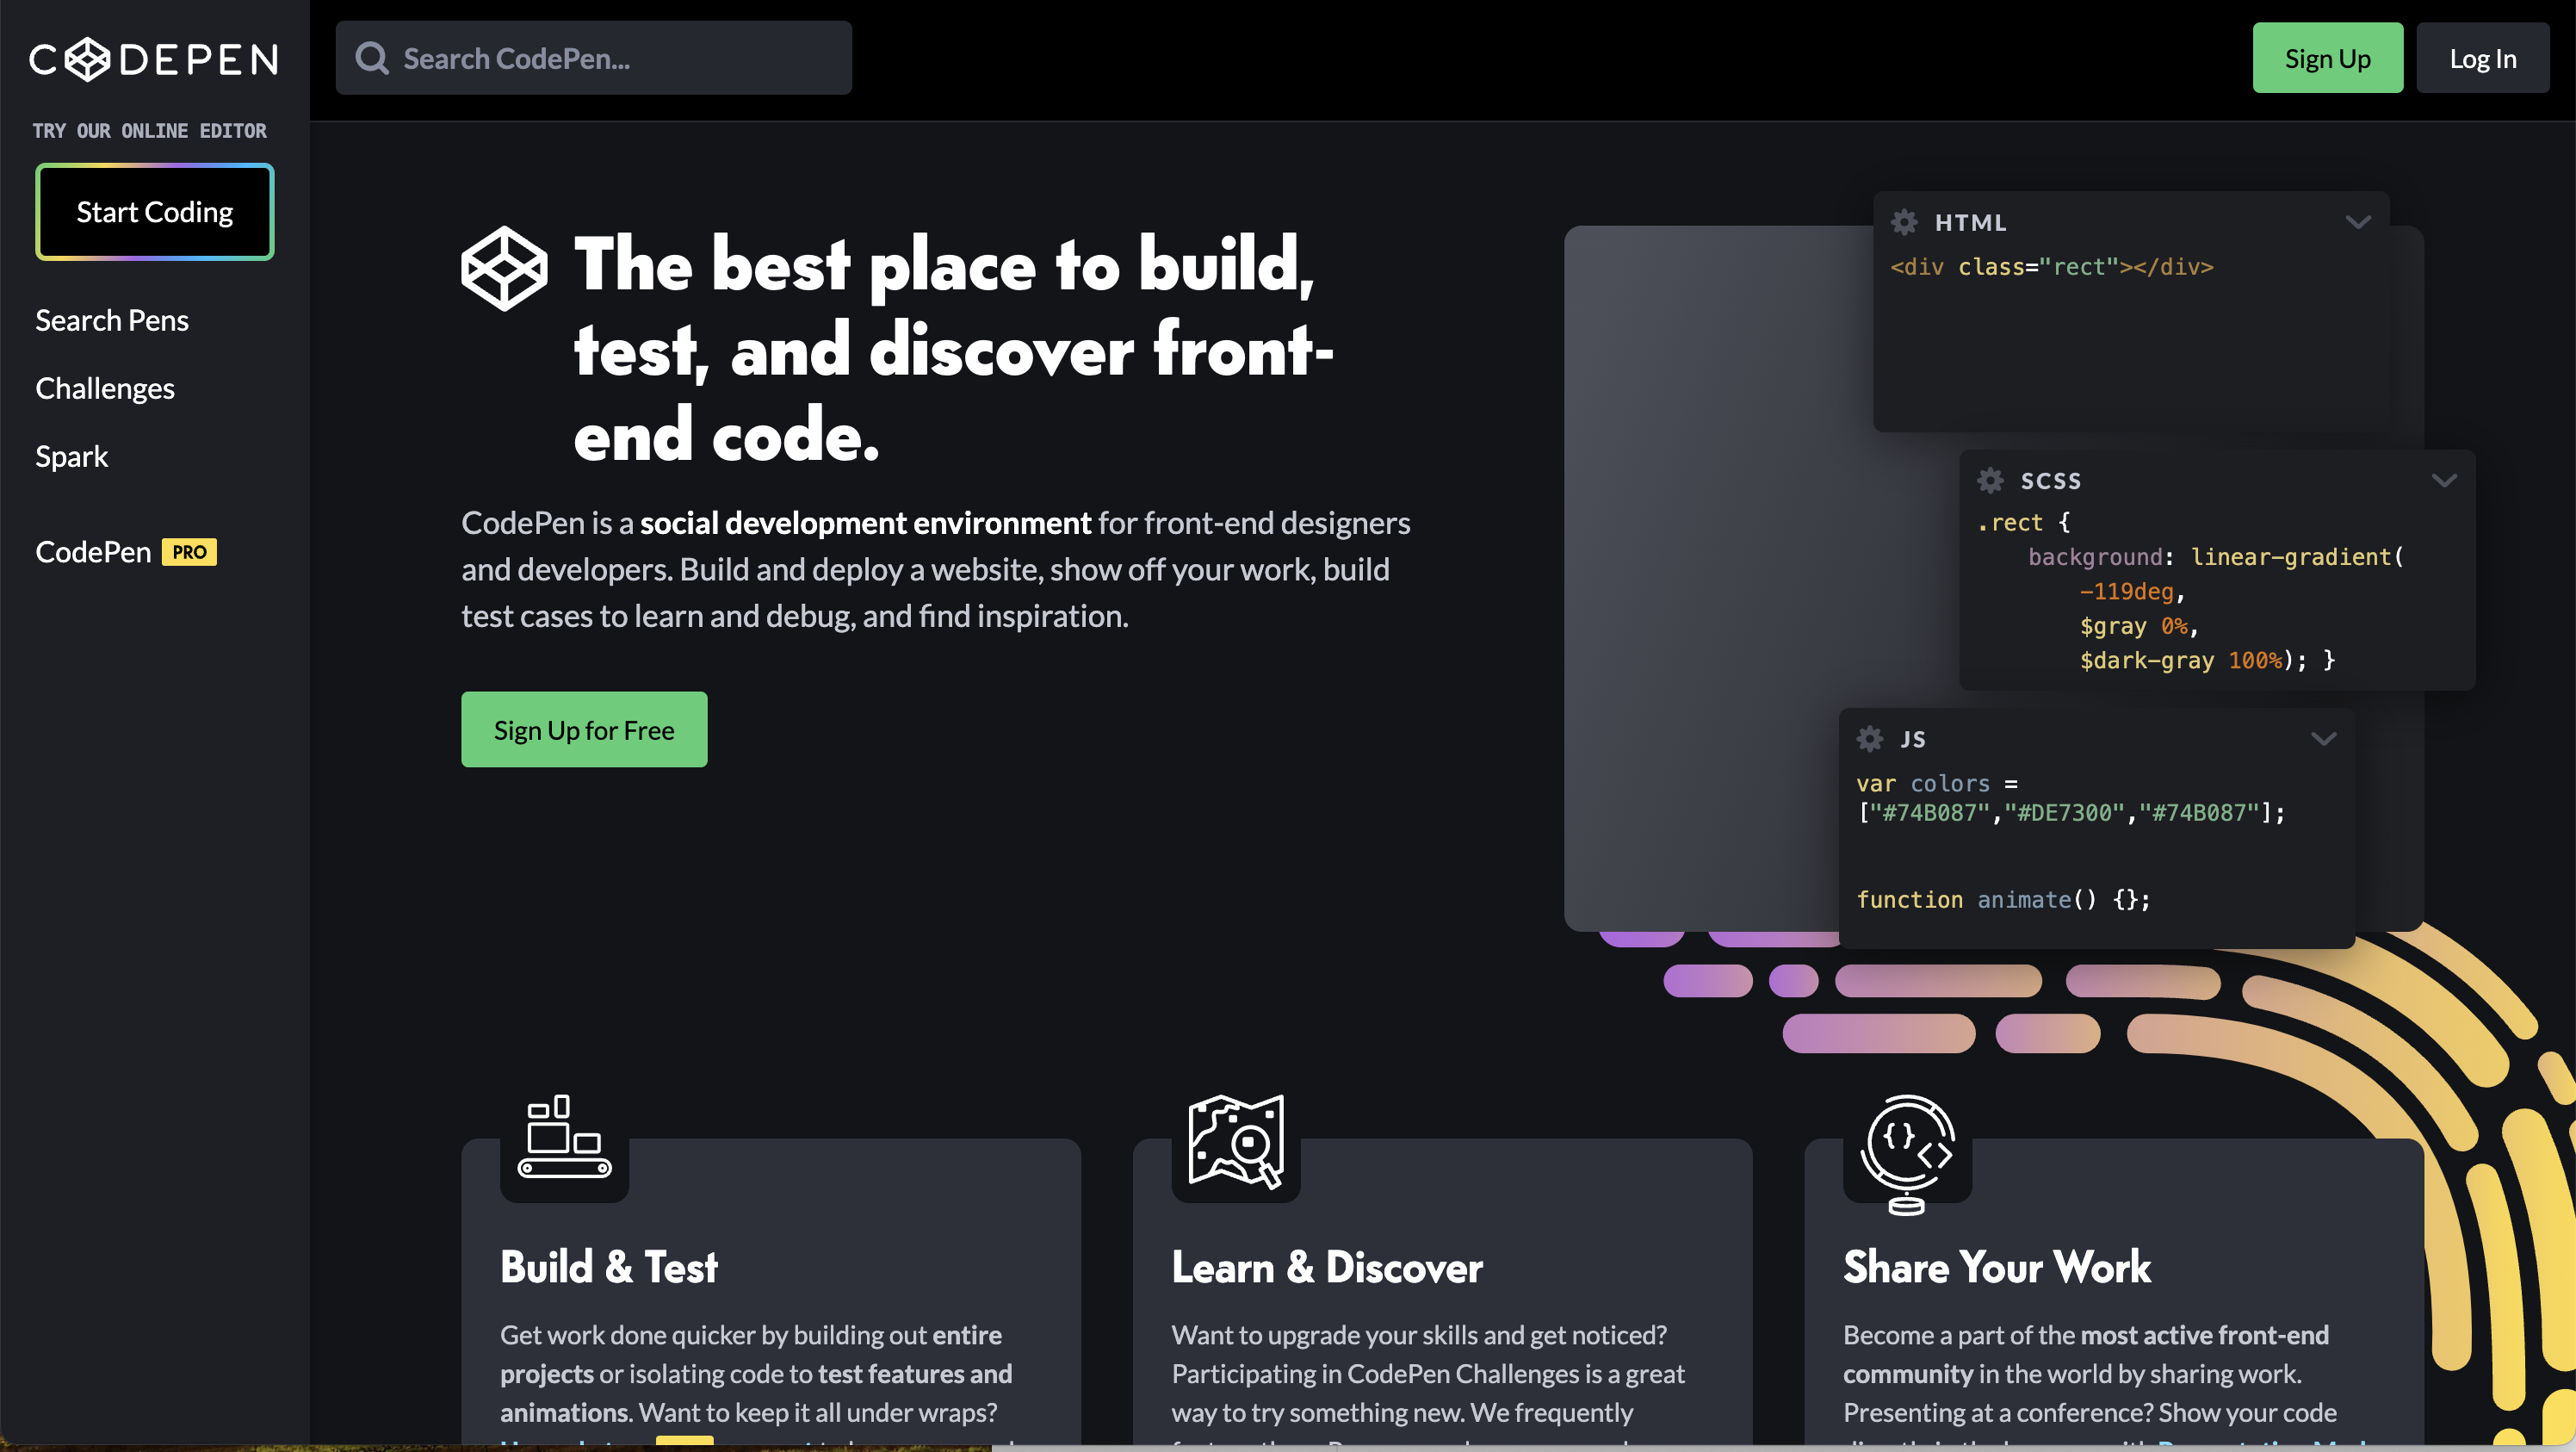The height and width of the screenshot is (1452, 2576).
Task: Click the Log In button
Action: [2483, 57]
